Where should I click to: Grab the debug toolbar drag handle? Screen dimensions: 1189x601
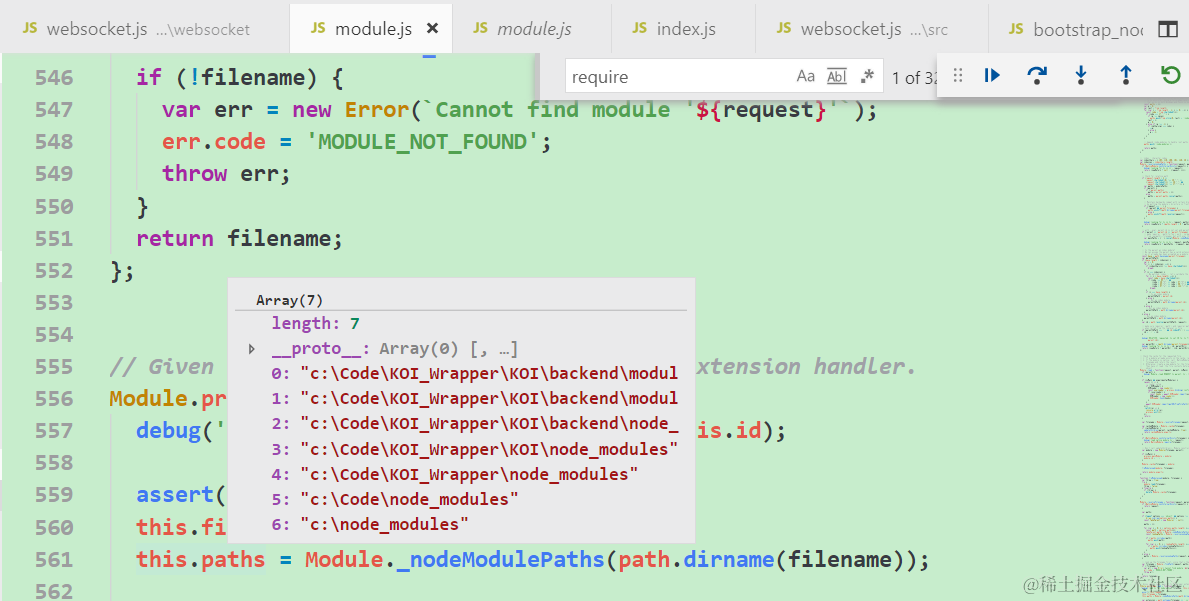tap(958, 75)
